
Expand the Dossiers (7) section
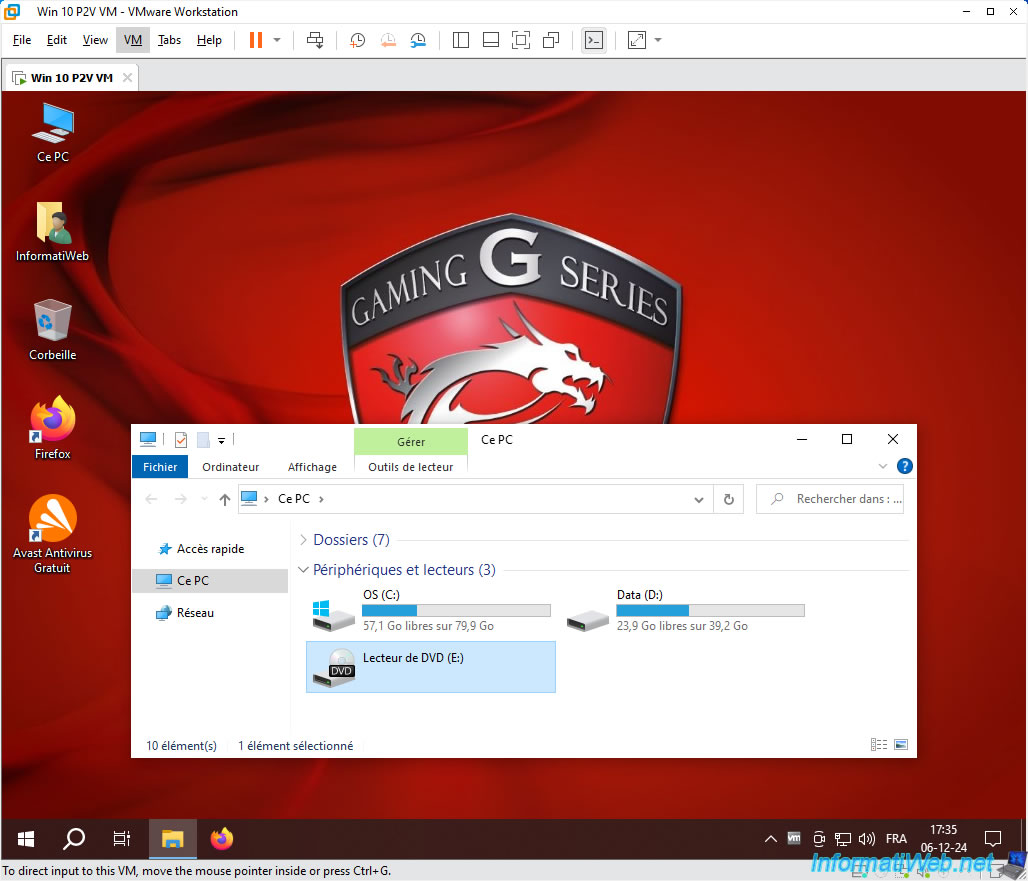pyautogui.click(x=303, y=539)
